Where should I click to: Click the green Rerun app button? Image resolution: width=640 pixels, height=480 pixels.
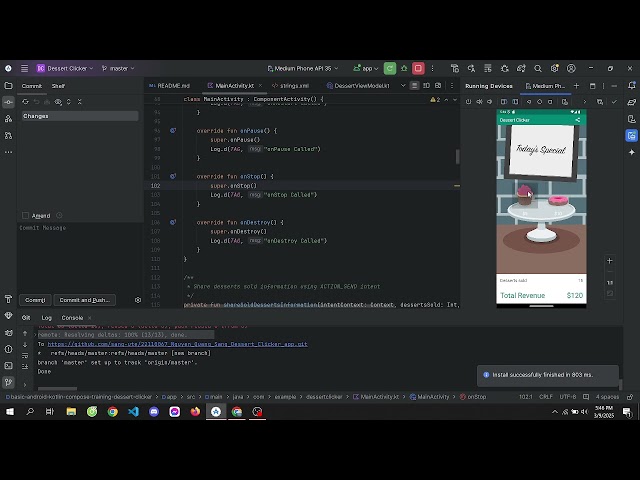(390, 68)
